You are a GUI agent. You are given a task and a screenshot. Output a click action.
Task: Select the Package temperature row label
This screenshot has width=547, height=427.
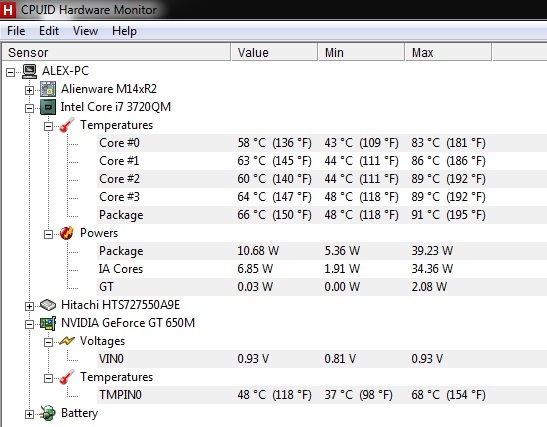click(x=121, y=215)
